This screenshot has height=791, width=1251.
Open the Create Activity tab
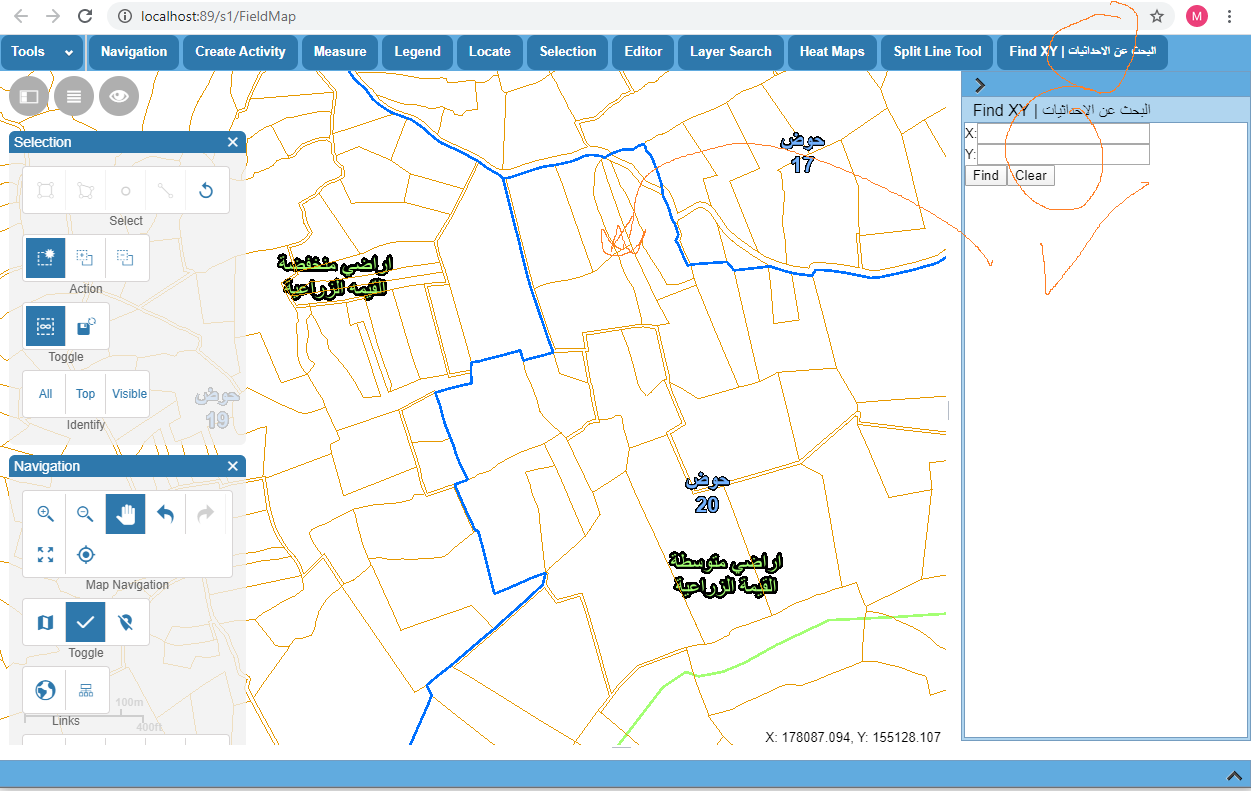240,52
